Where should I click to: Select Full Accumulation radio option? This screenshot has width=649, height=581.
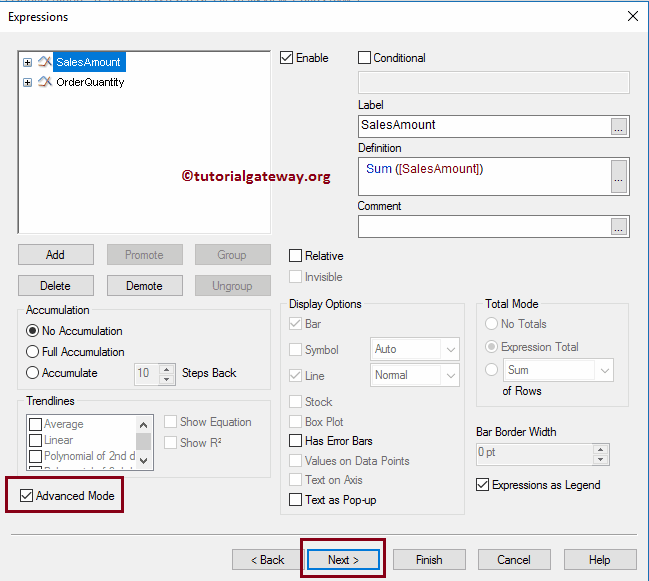click(32, 352)
